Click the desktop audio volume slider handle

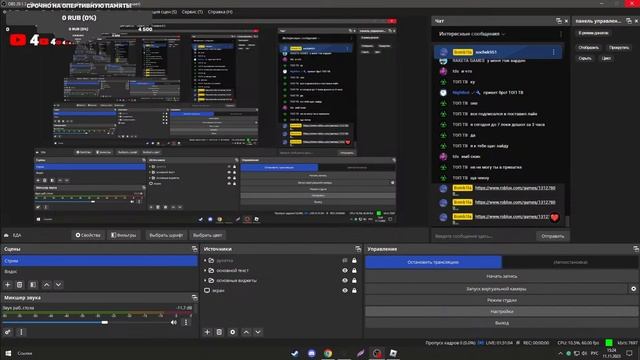(x=105, y=322)
